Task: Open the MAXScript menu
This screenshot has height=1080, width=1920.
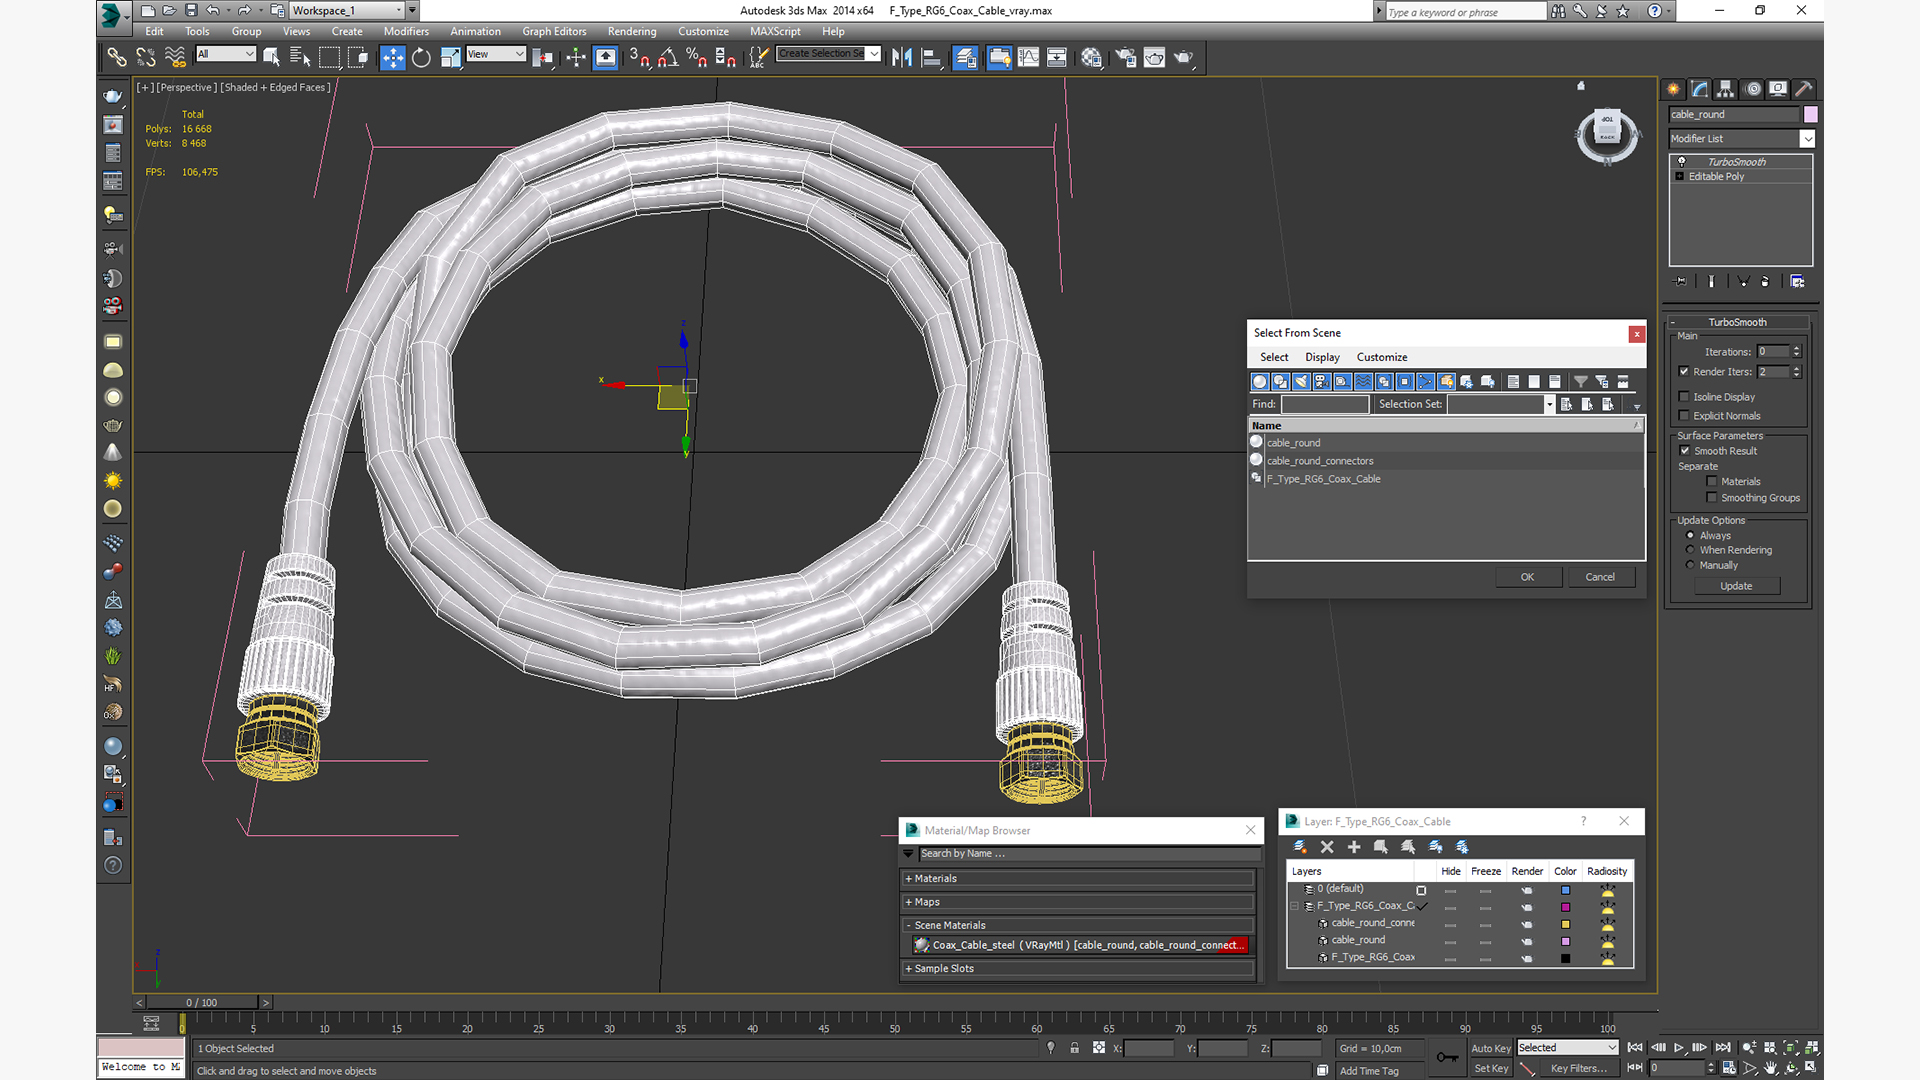Action: (x=775, y=31)
